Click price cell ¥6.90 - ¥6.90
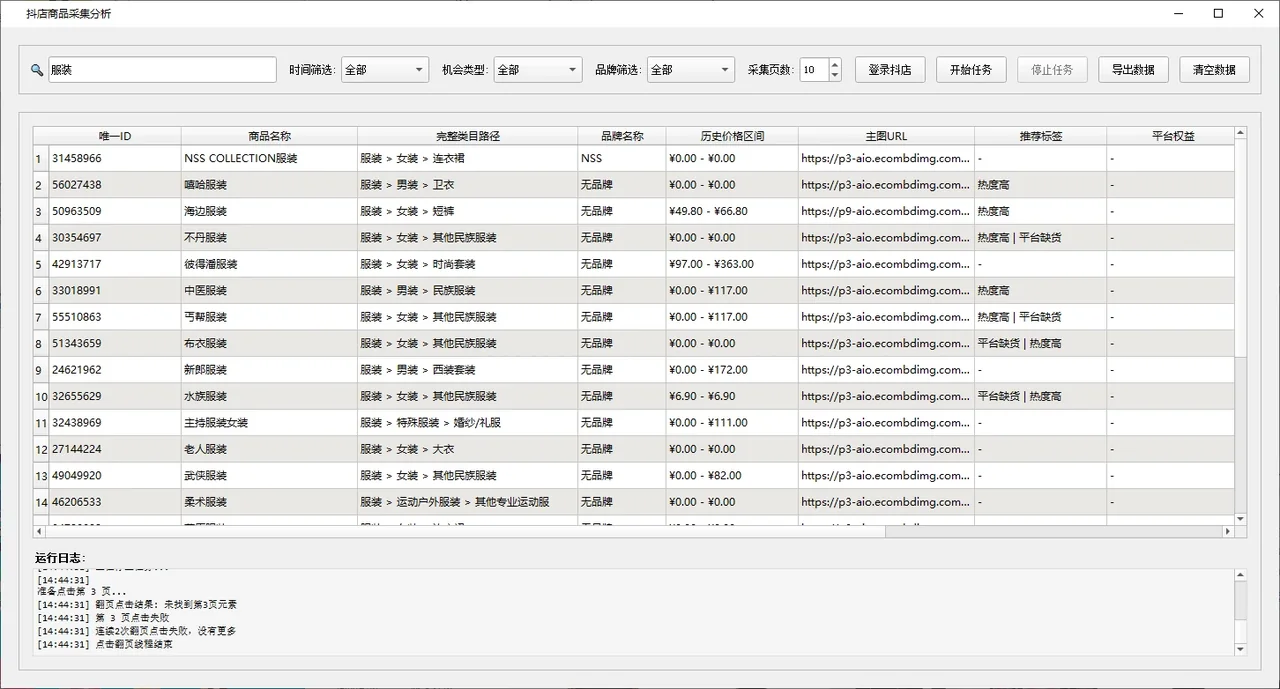Screen dimensions: 1280x689 coord(732,396)
